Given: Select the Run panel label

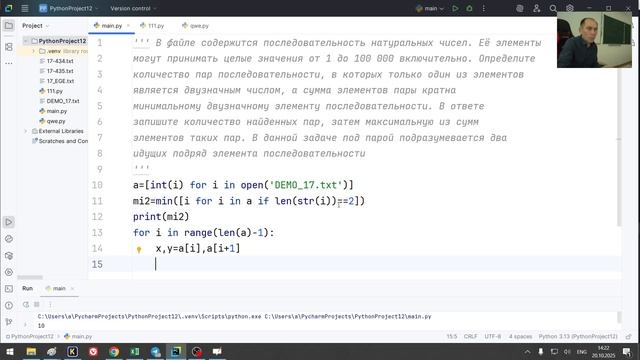Looking at the screenshot, I should coord(27,288).
